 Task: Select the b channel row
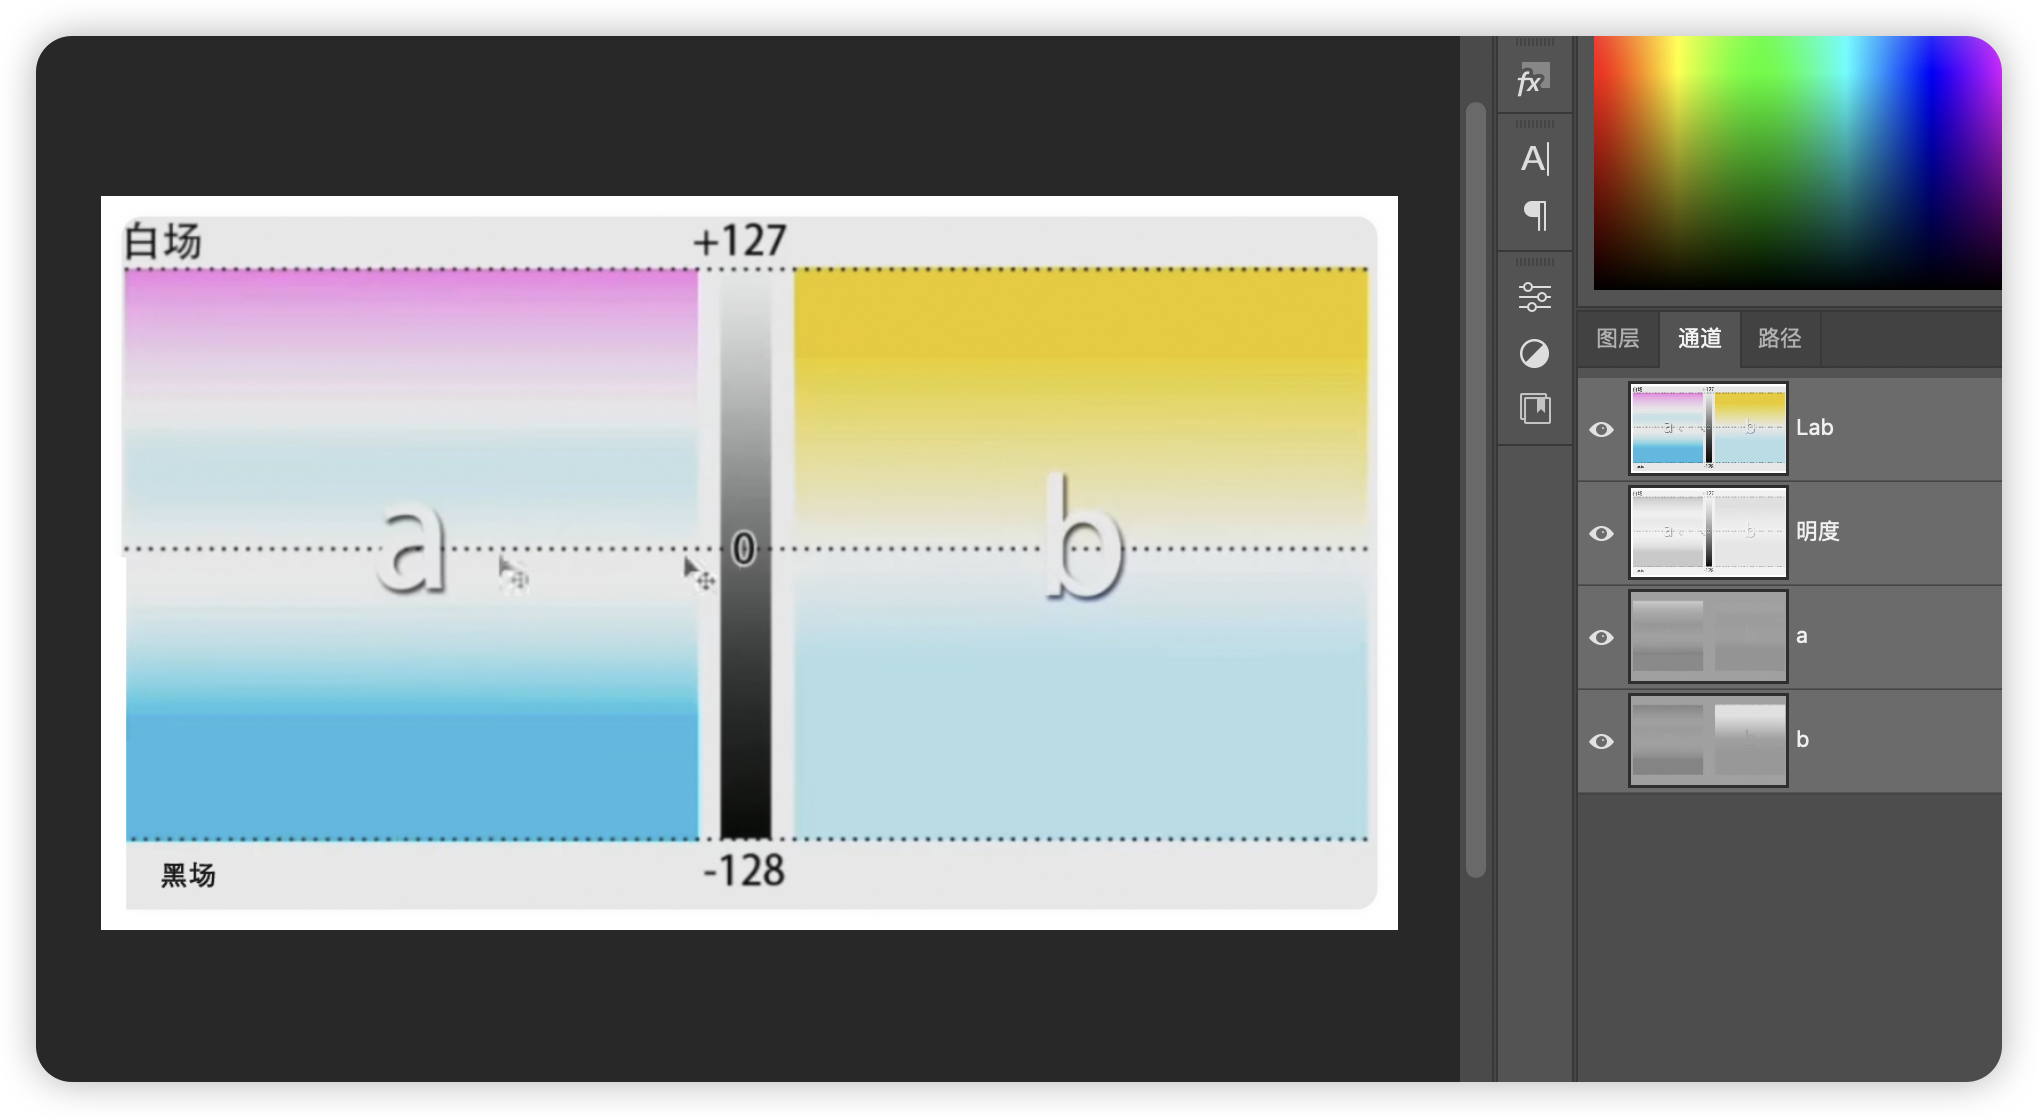click(1880, 740)
